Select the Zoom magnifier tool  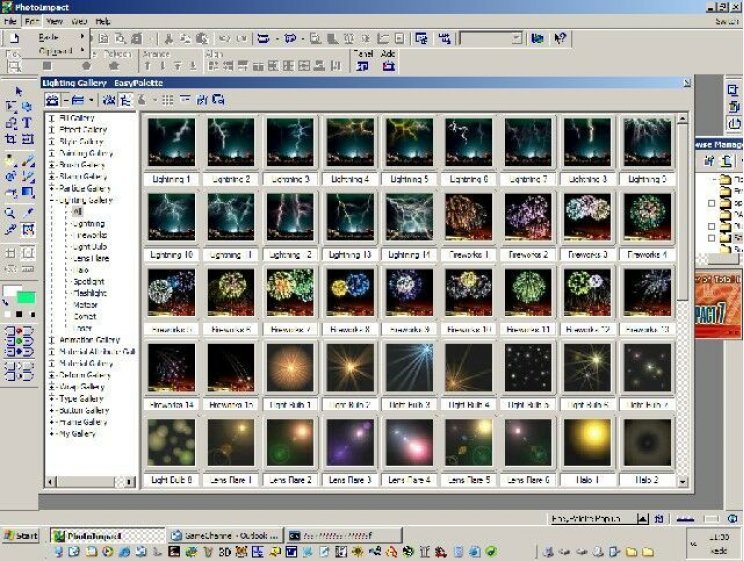coord(9,213)
